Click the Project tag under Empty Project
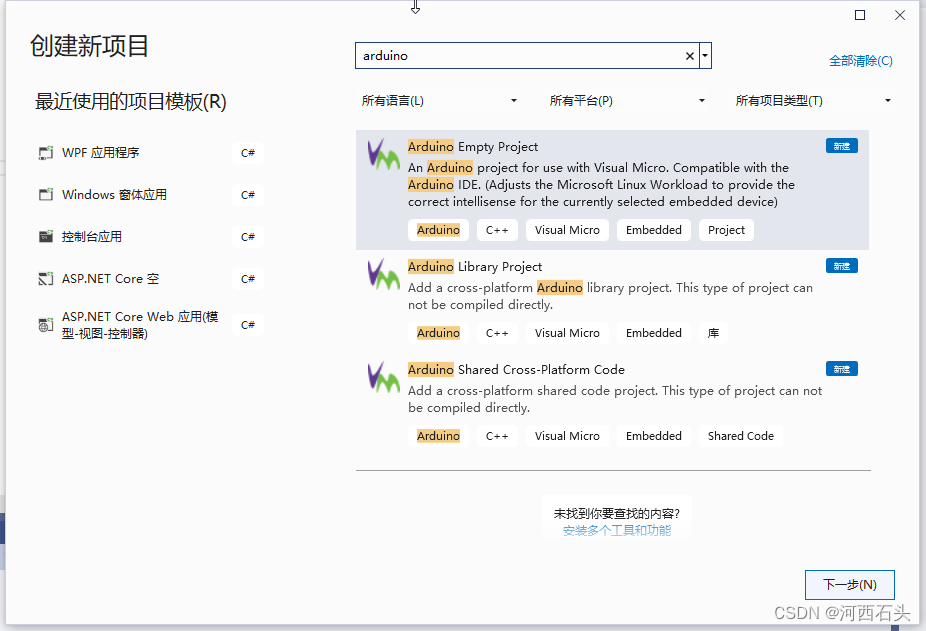The width and height of the screenshot is (926, 631). coord(726,230)
